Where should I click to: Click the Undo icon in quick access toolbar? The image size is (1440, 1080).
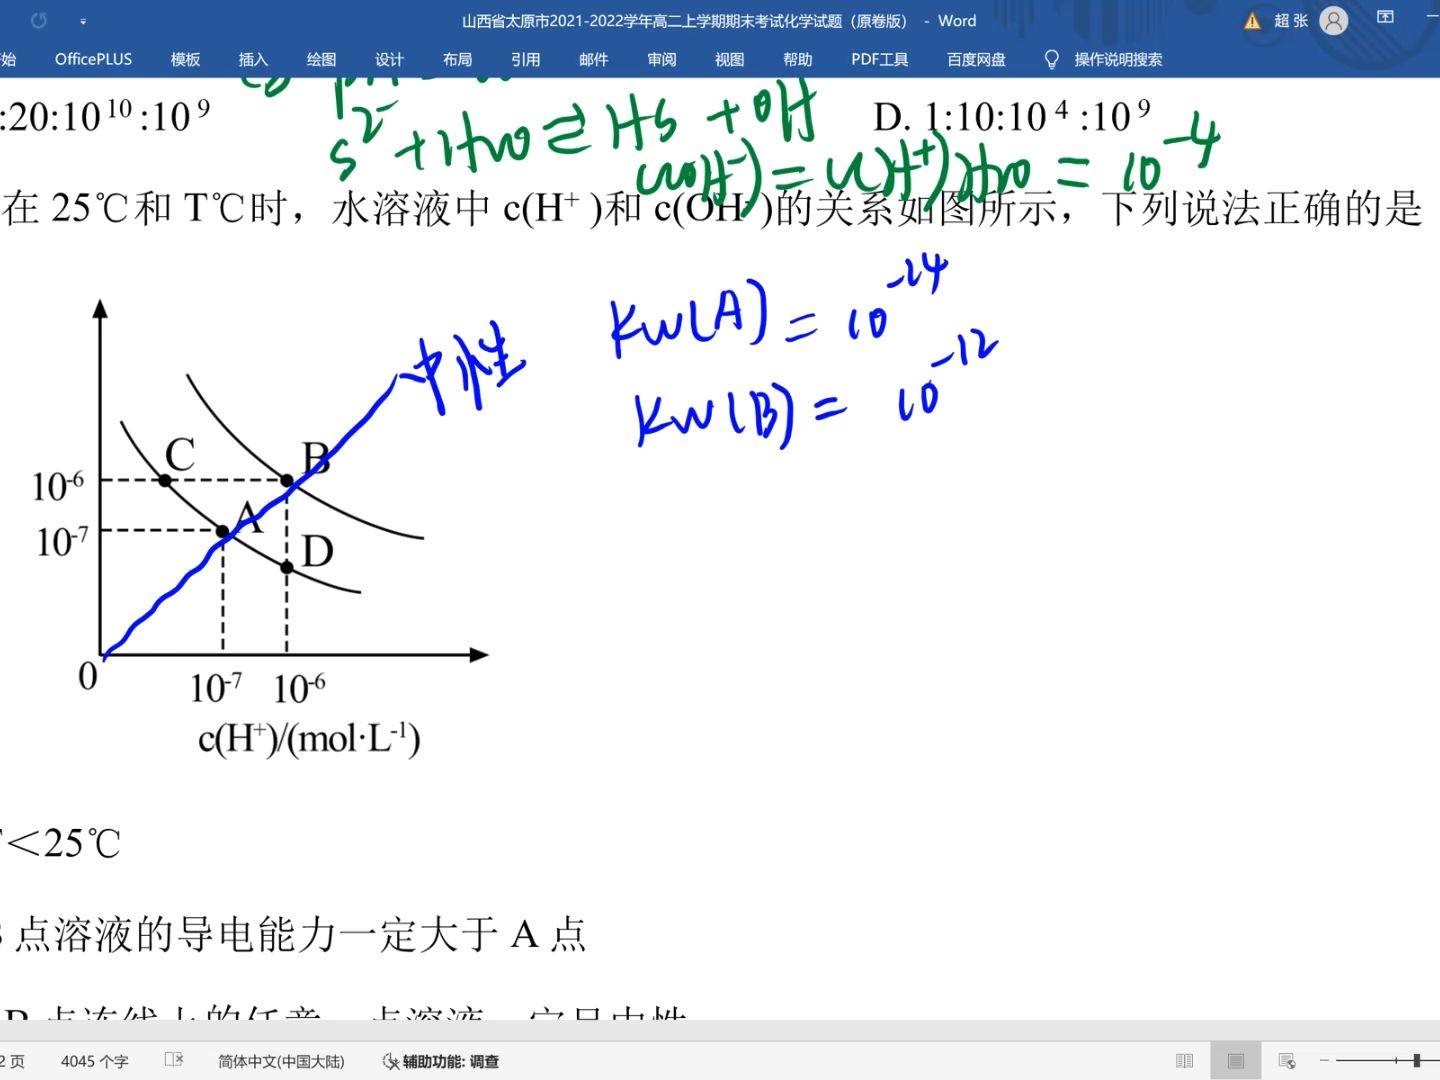click(37, 20)
